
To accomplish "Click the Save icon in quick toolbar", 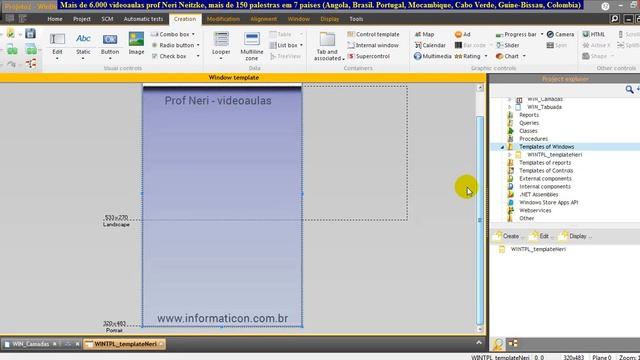I will [x=31, y=33].
